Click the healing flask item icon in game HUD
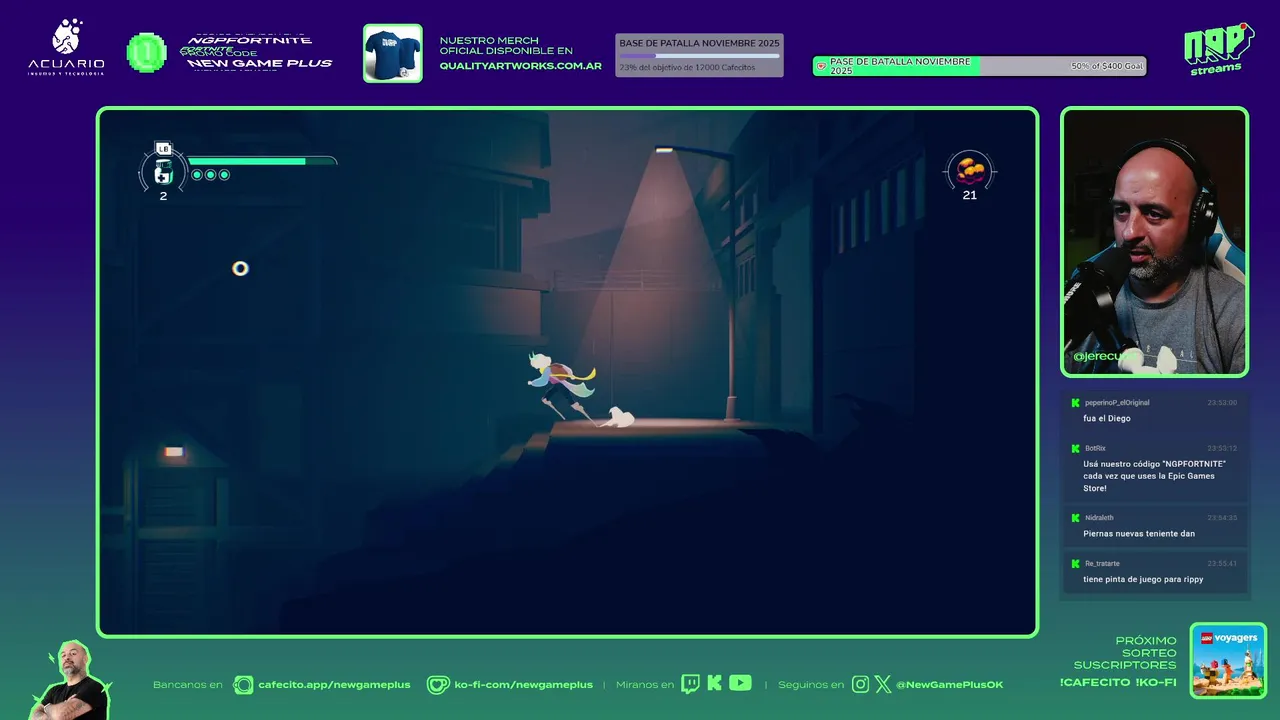Image resolution: width=1280 pixels, height=720 pixels. click(x=163, y=172)
